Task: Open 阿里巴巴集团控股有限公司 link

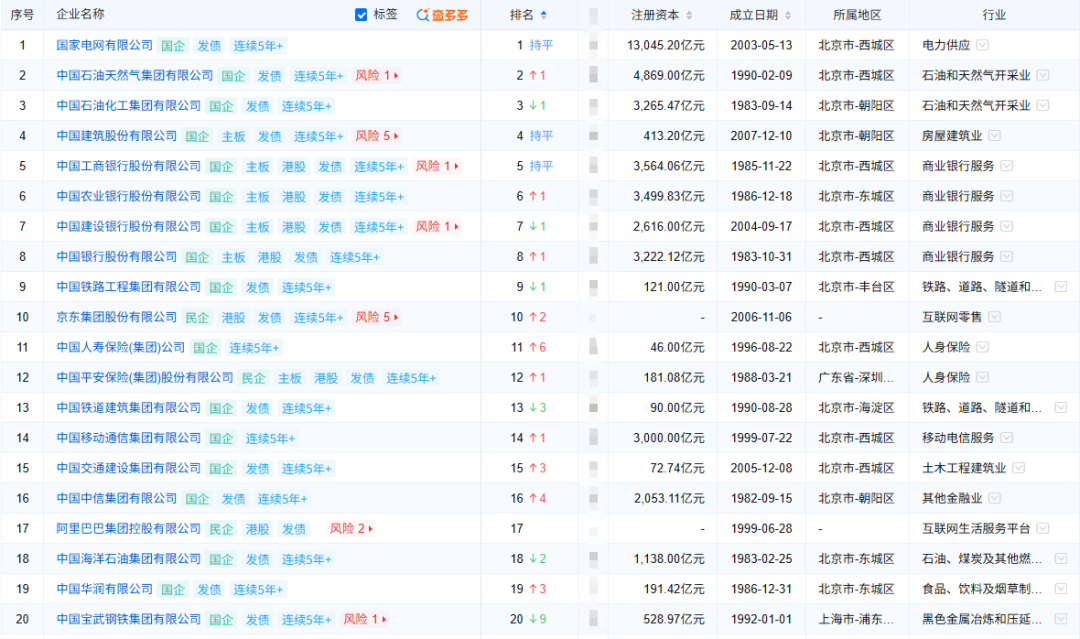Action: pos(129,529)
